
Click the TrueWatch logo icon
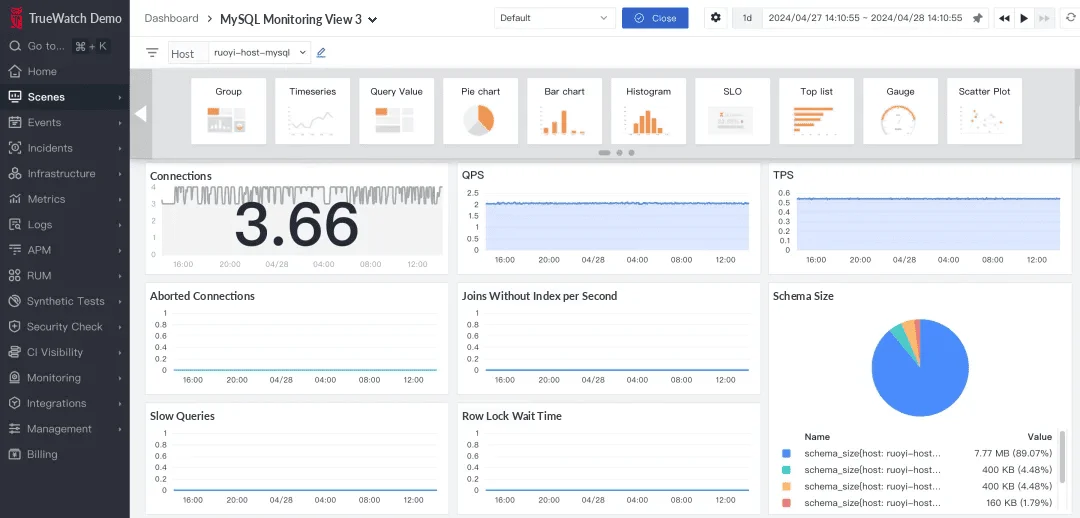click(x=15, y=19)
